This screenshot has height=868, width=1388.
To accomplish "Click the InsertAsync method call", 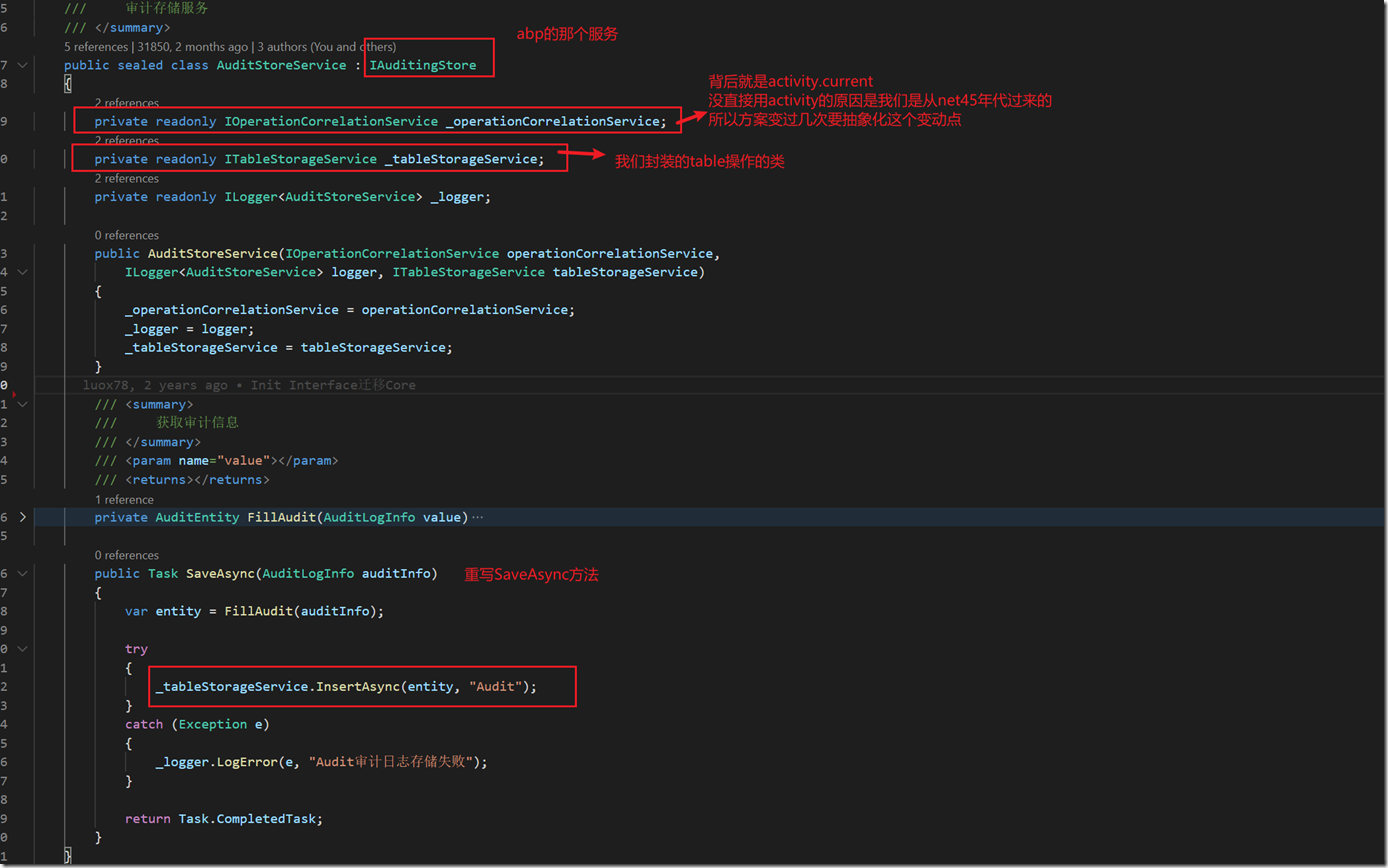I will (358, 687).
